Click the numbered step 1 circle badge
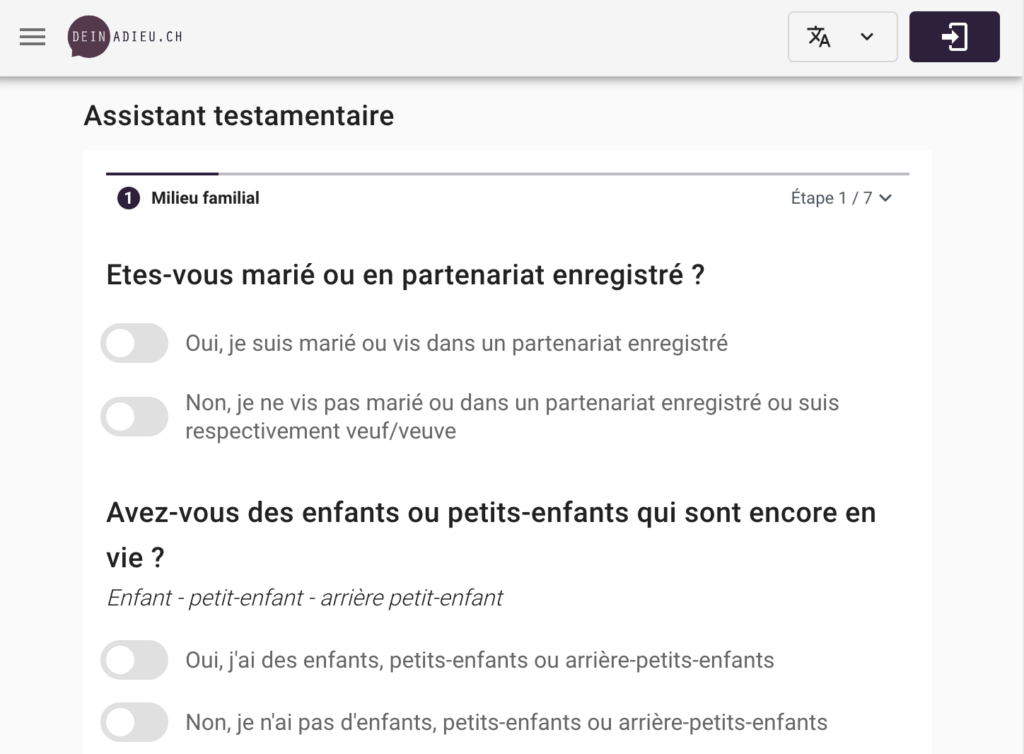This screenshot has height=754, width=1024. [x=128, y=198]
